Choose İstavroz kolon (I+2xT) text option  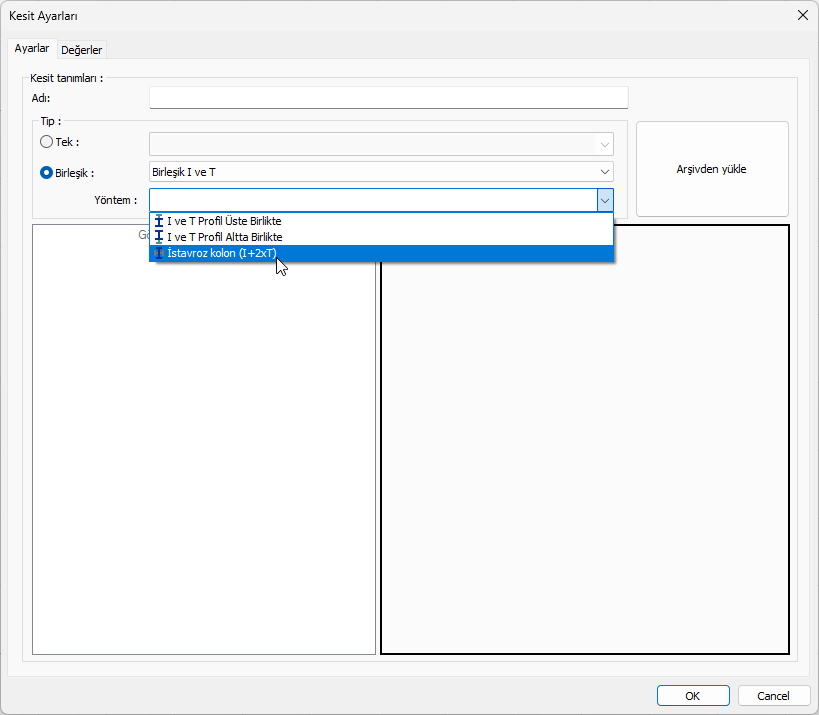(x=222, y=253)
